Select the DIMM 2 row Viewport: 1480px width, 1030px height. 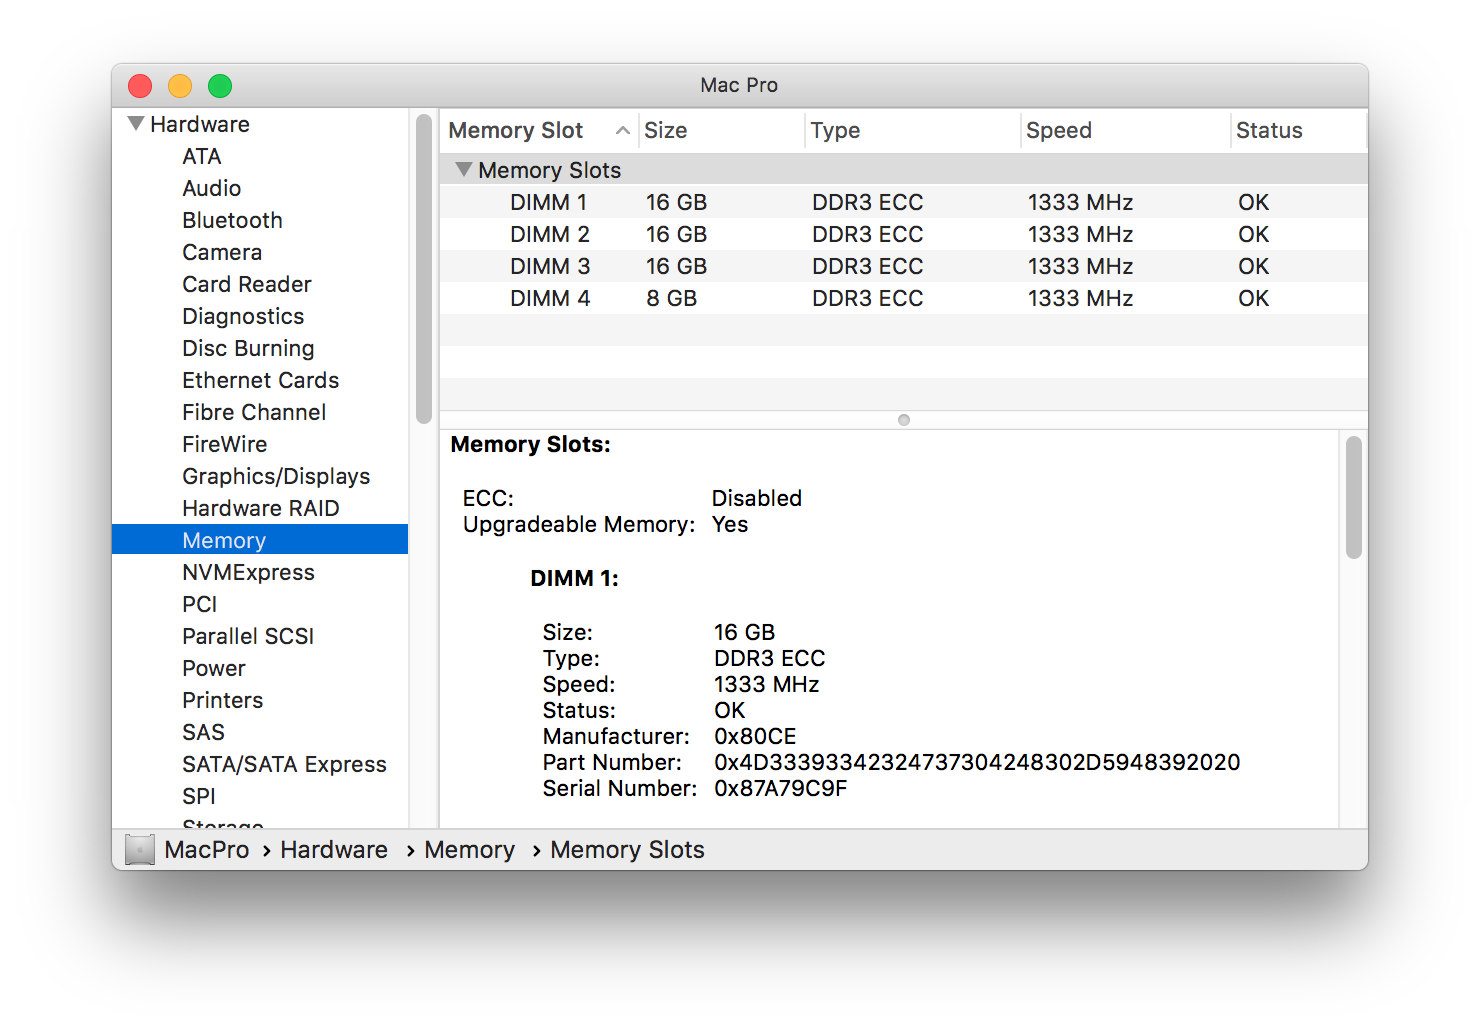click(x=904, y=234)
